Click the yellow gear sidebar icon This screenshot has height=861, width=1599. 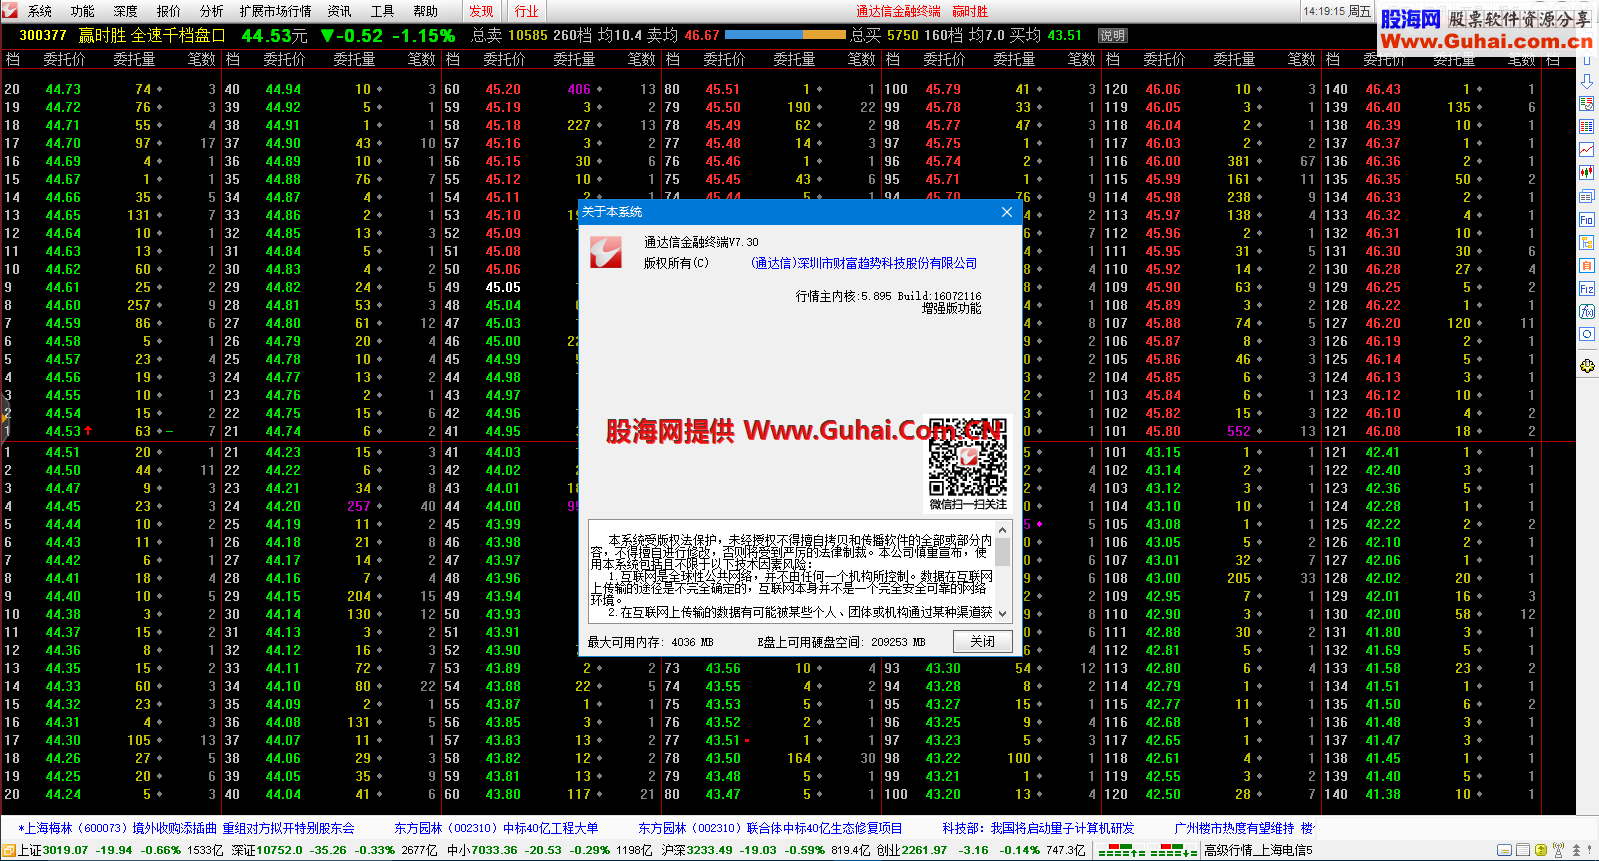[x=1587, y=366]
